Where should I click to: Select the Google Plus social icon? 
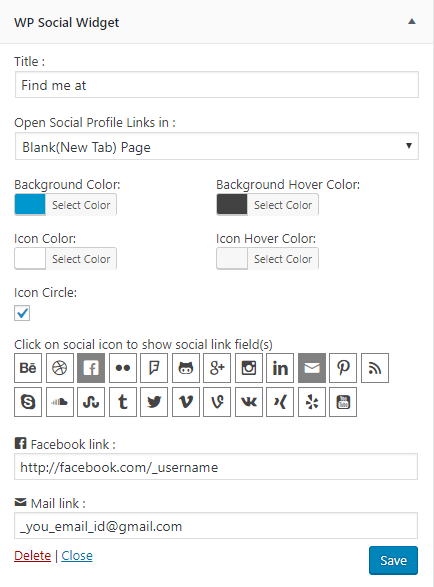tap(217, 368)
